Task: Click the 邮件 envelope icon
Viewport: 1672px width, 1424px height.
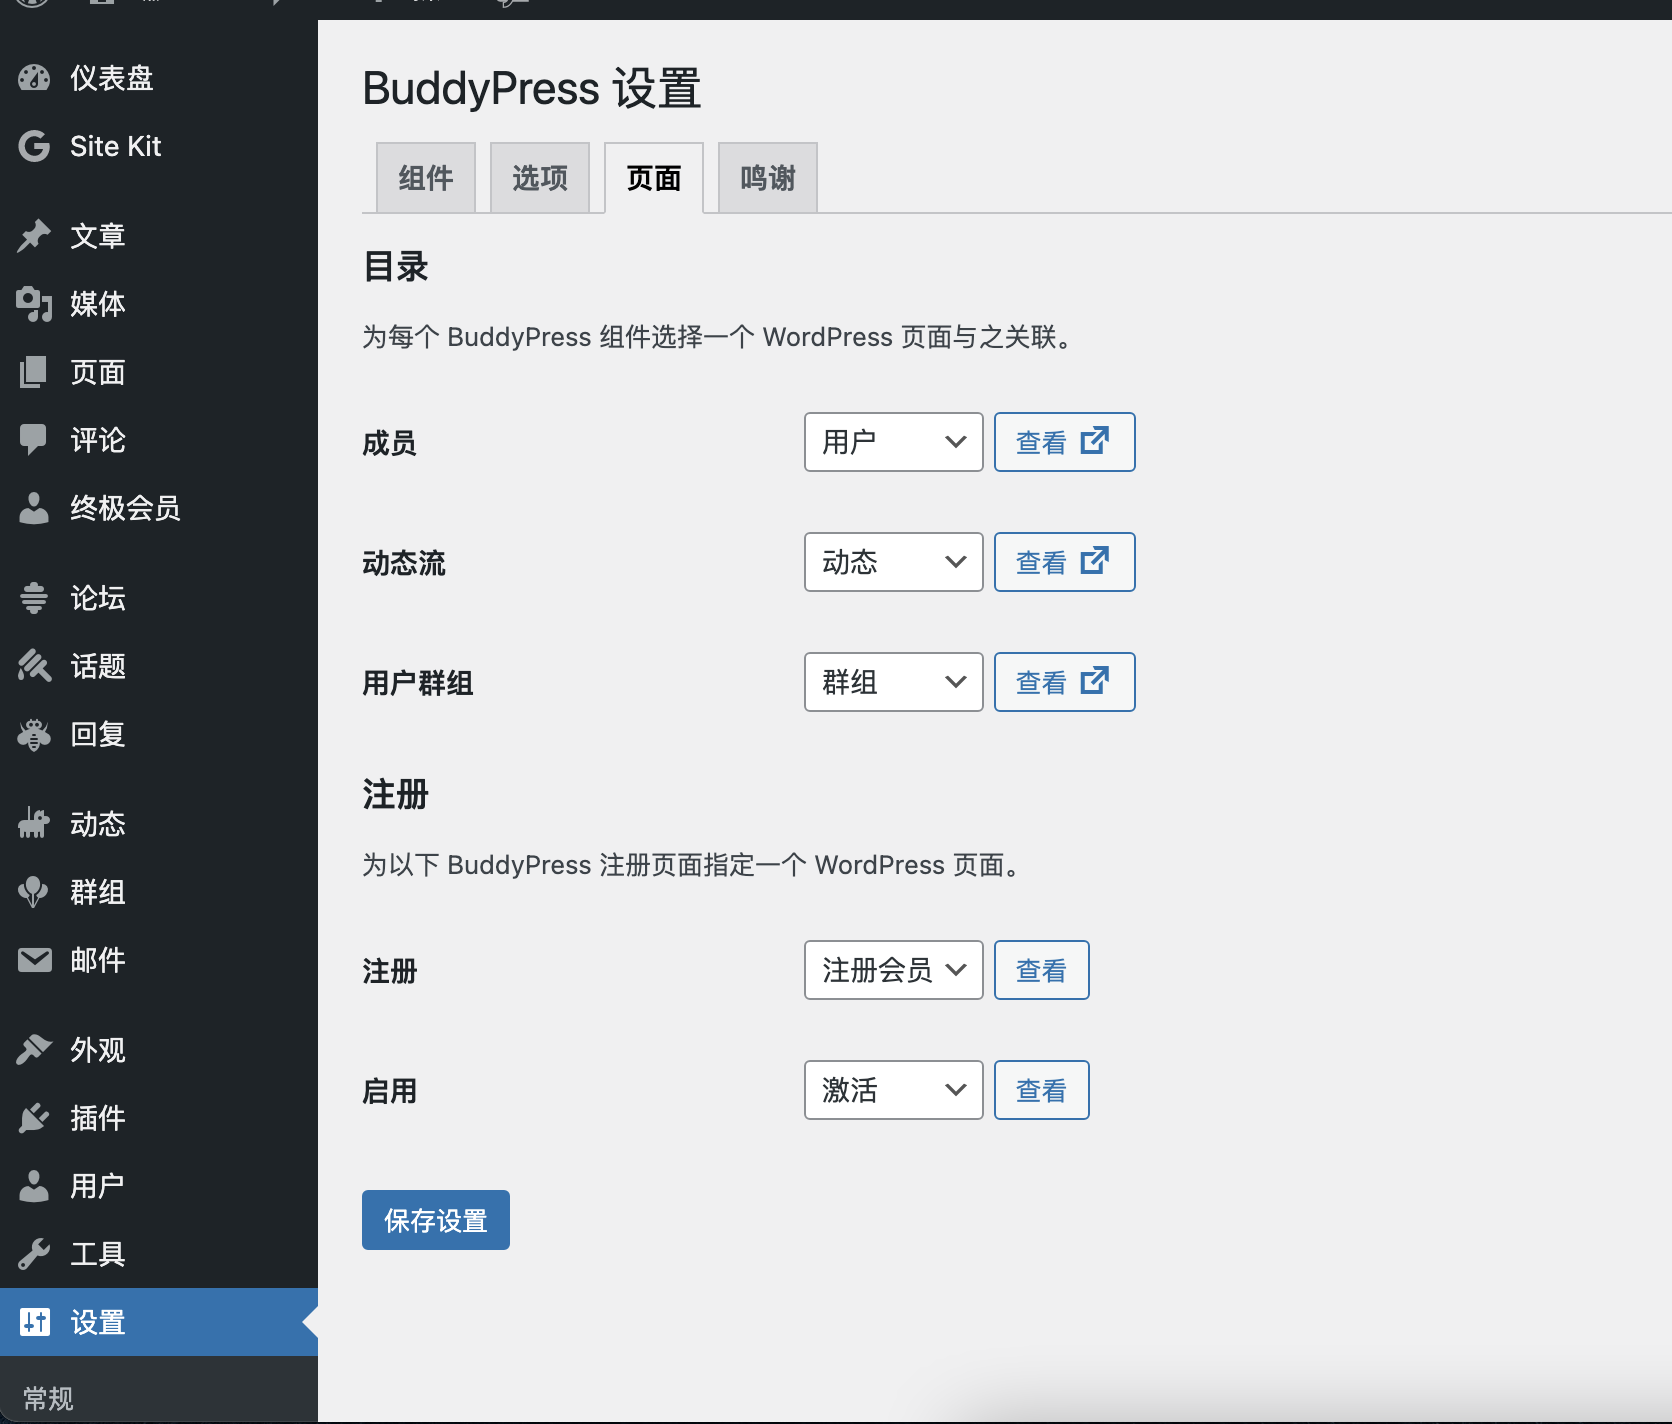Action: point(34,960)
